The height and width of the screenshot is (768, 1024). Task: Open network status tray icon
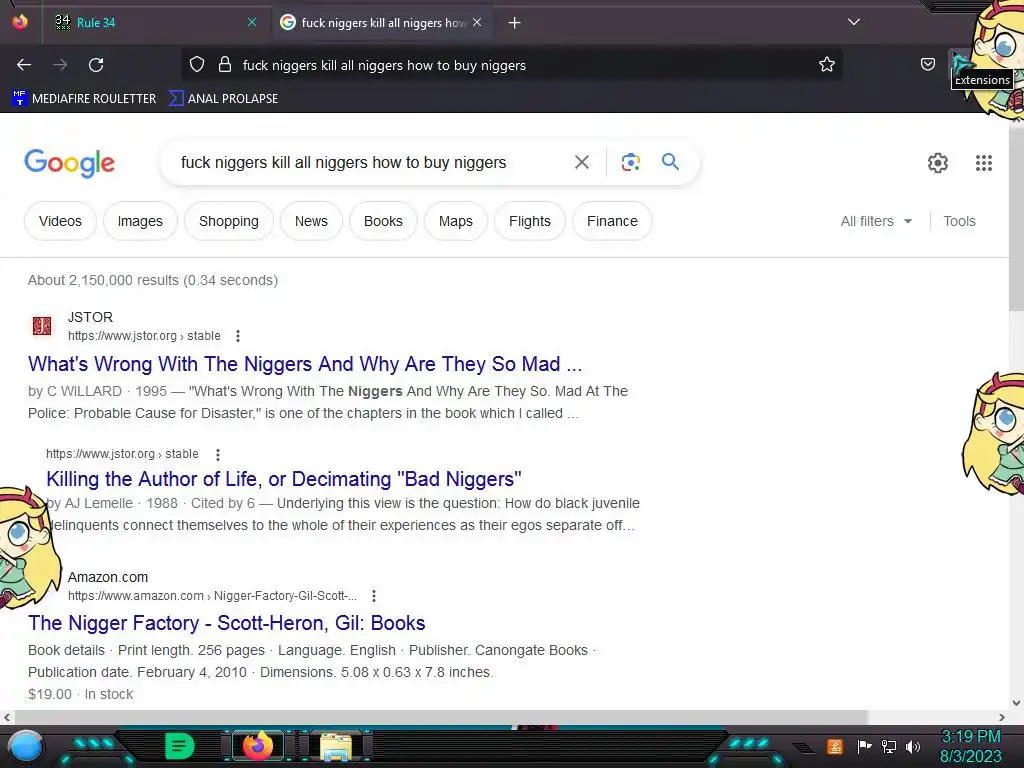(x=889, y=746)
